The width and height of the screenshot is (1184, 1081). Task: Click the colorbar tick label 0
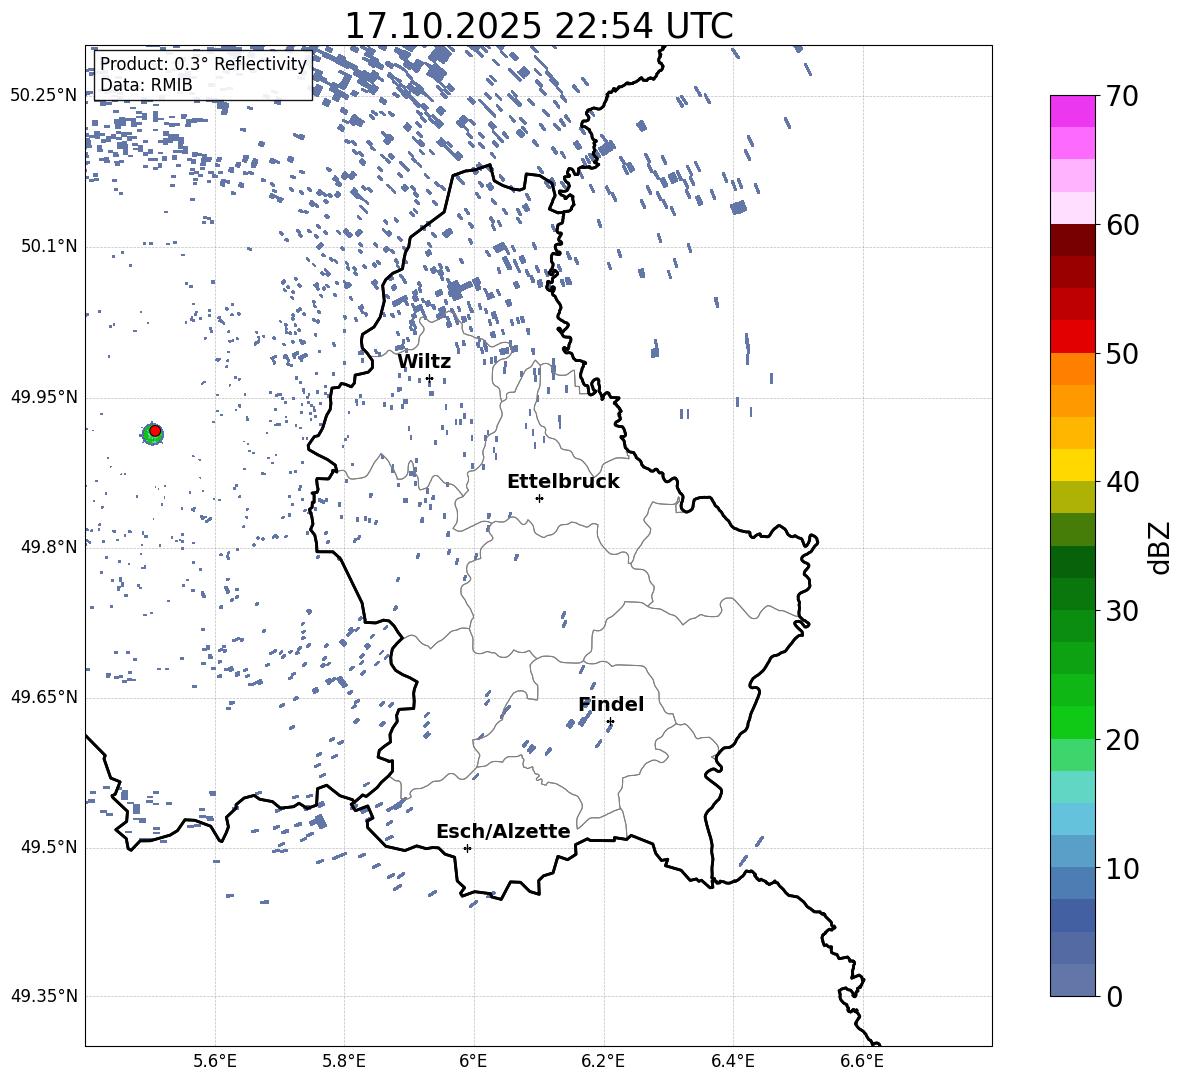(x=1114, y=996)
